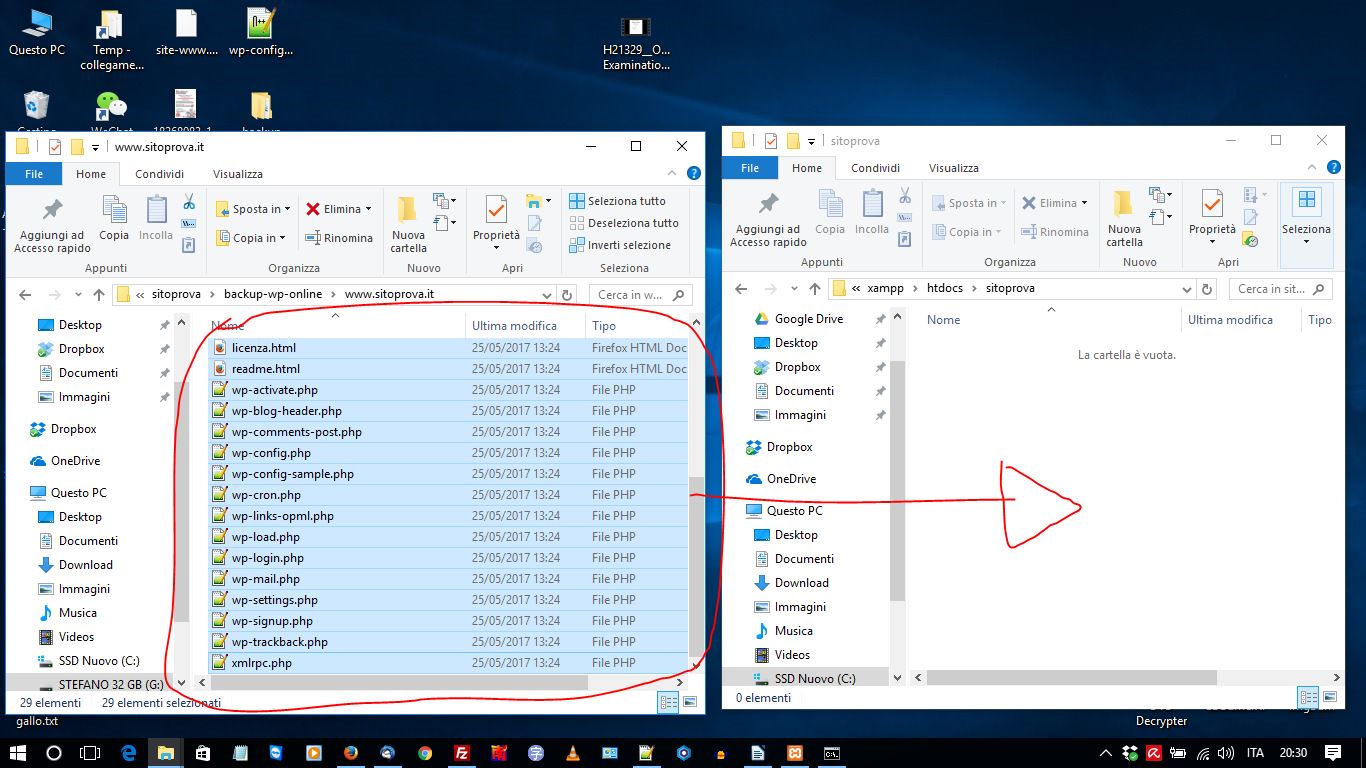This screenshot has height=768, width=1366.
Task: Switch to Visualizza tab in www.sitoprova.it window
Action: tap(238, 174)
